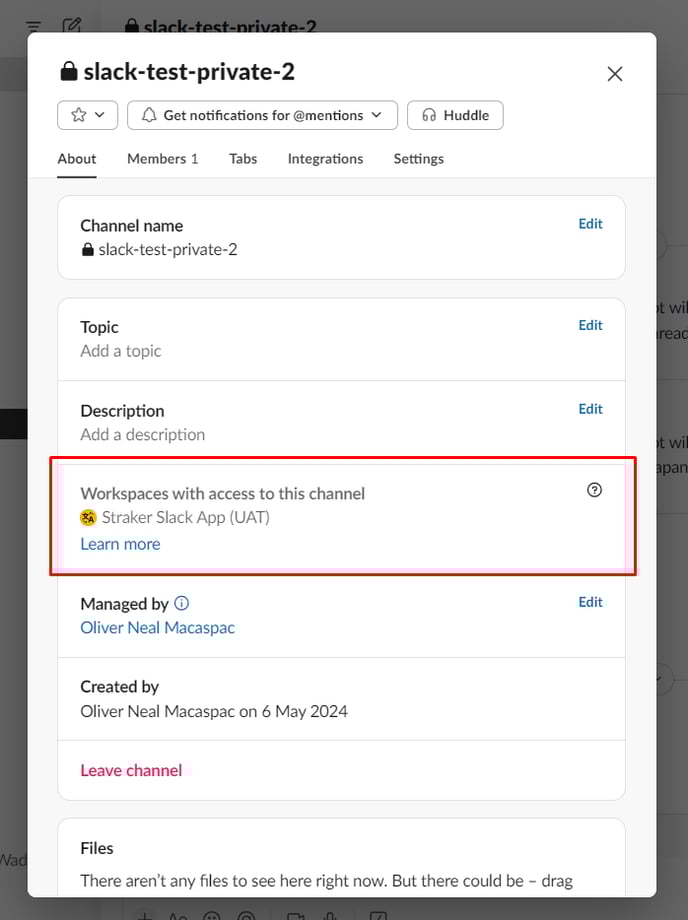The height and width of the screenshot is (920, 688).
Task: Edit the channel topic
Action: tap(590, 325)
